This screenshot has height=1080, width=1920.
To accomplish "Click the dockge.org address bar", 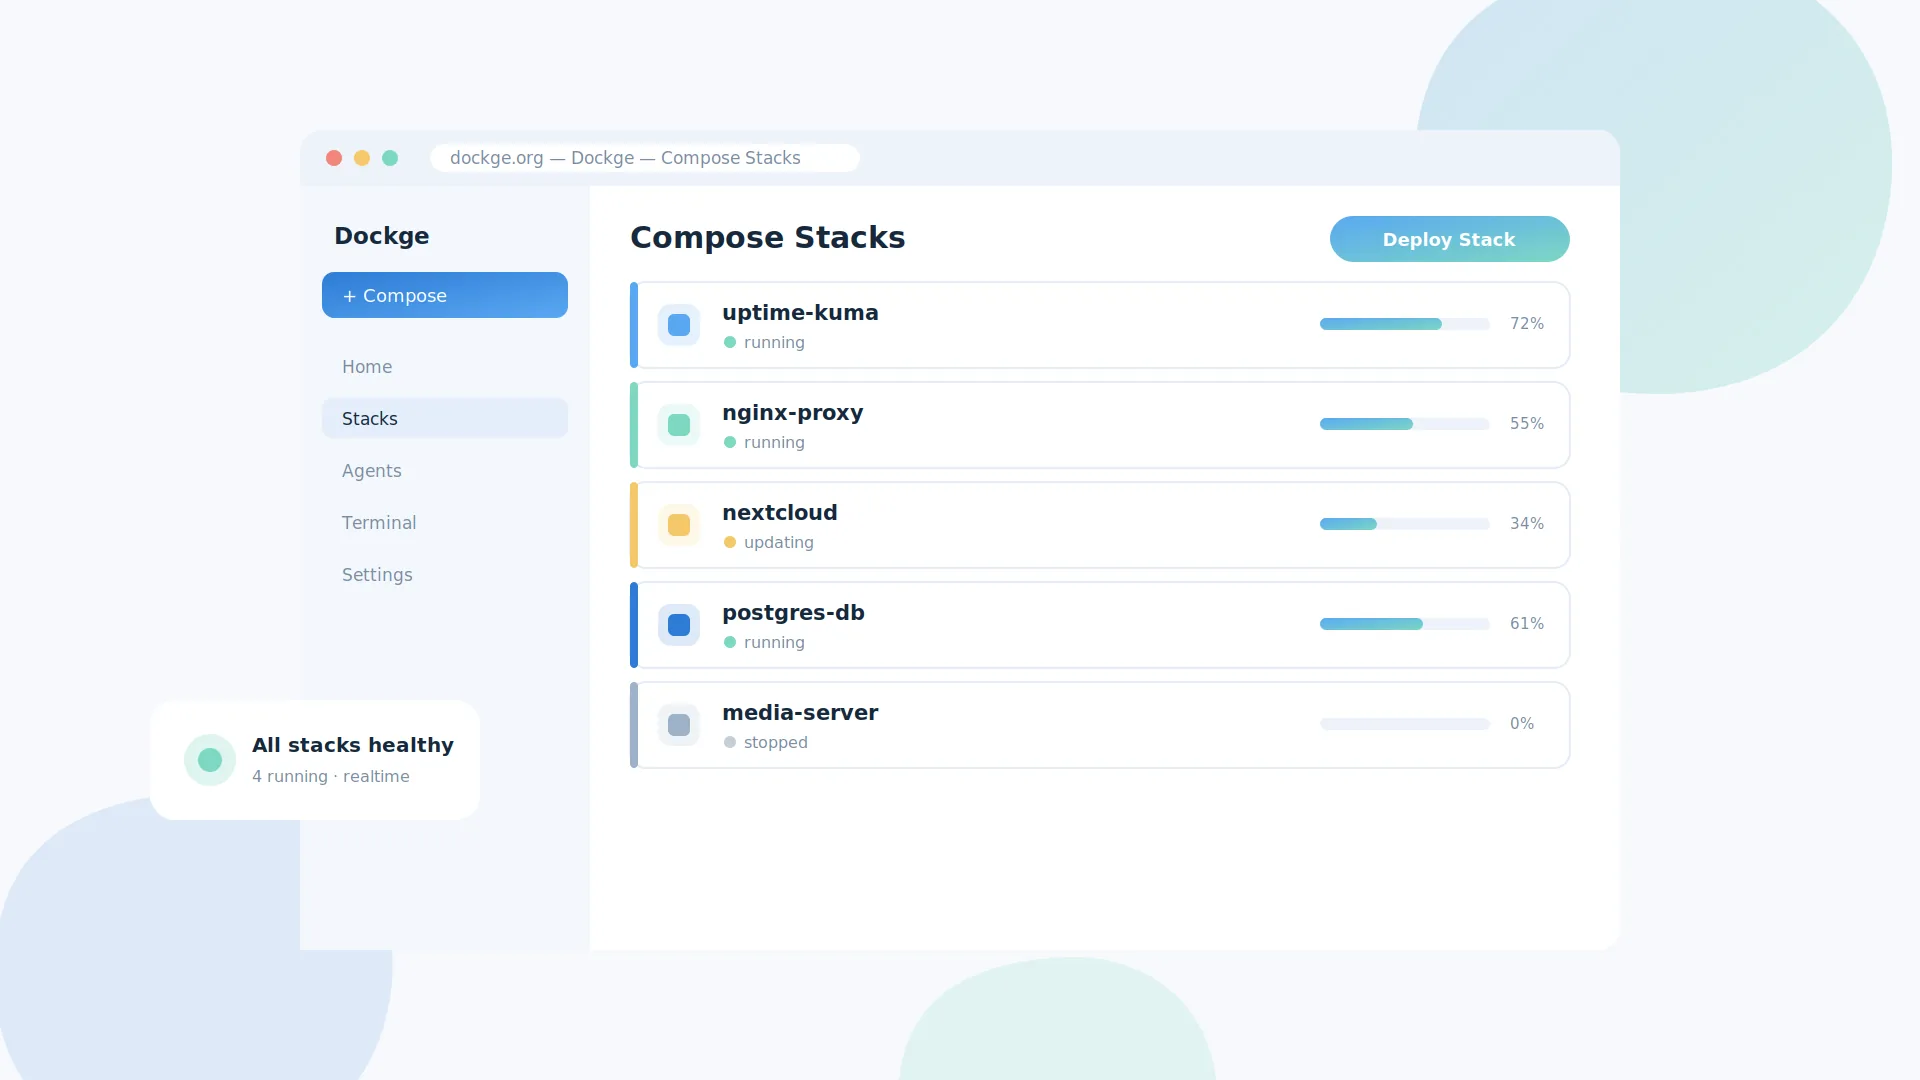I will click(x=645, y=158).
